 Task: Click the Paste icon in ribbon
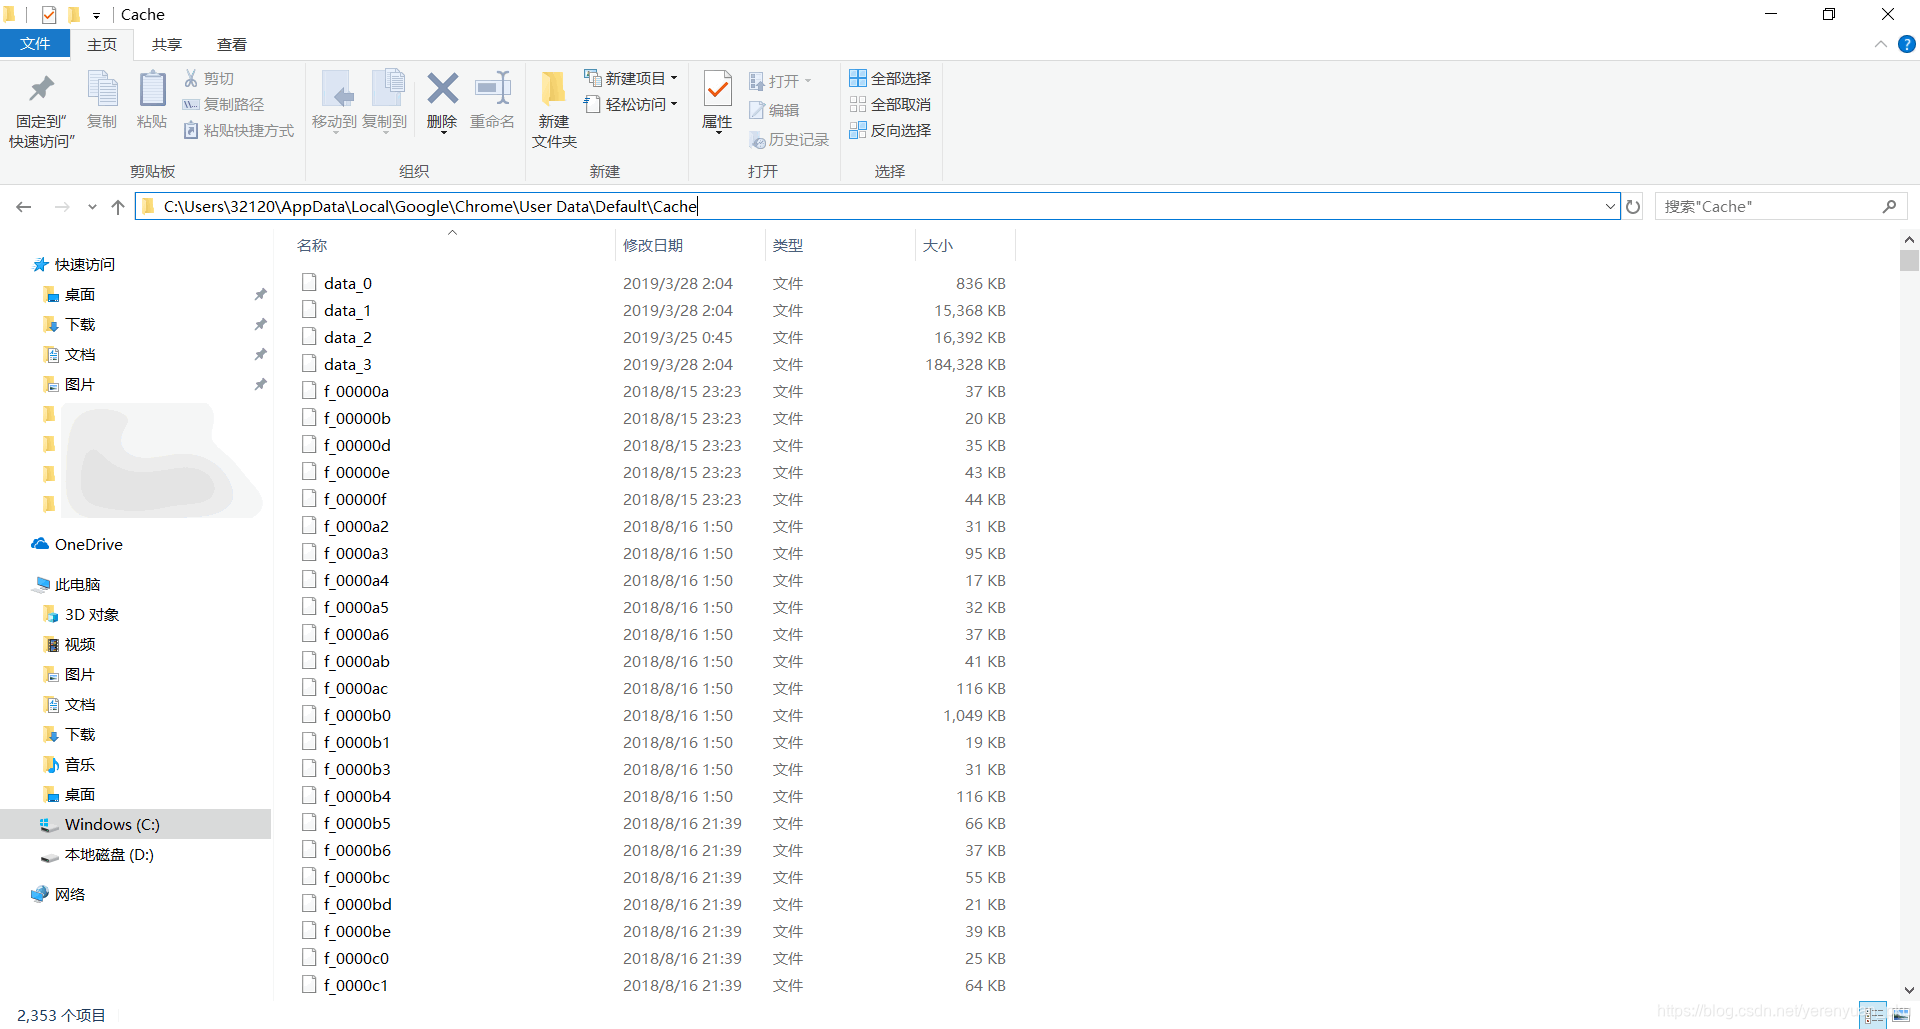click(x=152, y=90)
